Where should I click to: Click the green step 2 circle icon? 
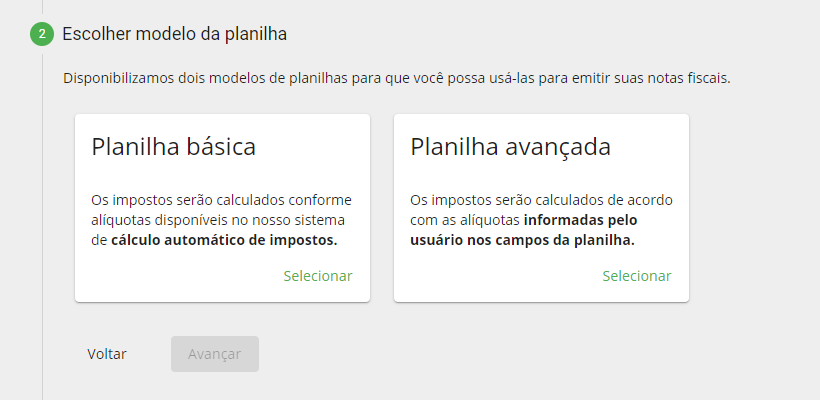click(x=42, y=34)
